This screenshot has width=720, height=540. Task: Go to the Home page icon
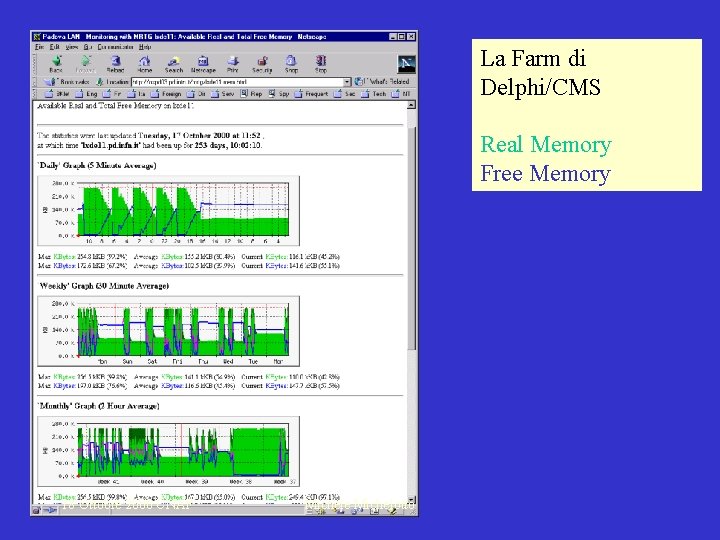pyautogui.click(x=145, y=64)
